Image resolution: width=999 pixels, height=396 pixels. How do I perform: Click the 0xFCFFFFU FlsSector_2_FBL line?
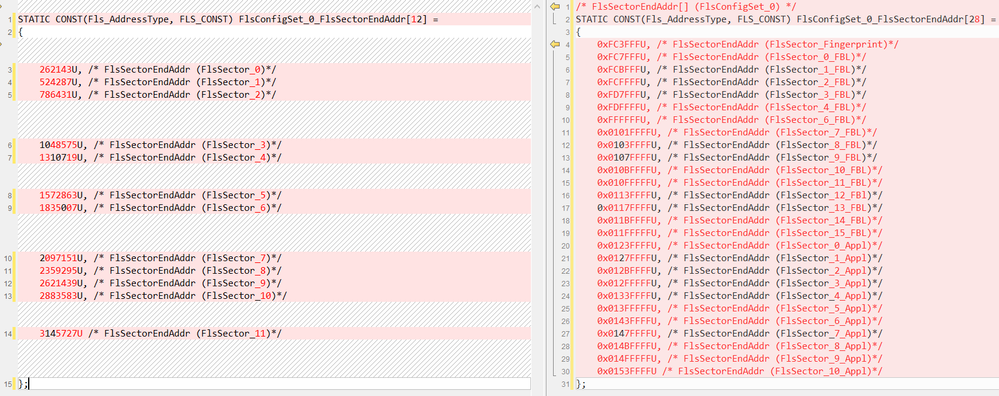[787, 82]
